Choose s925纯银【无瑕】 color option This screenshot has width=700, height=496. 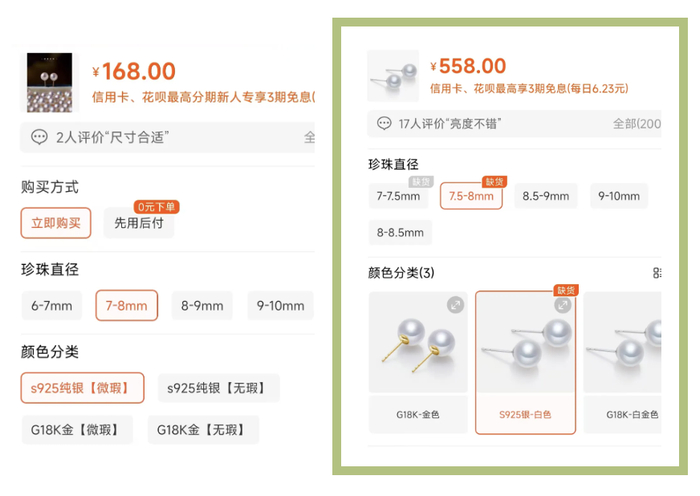click(218, 387)
